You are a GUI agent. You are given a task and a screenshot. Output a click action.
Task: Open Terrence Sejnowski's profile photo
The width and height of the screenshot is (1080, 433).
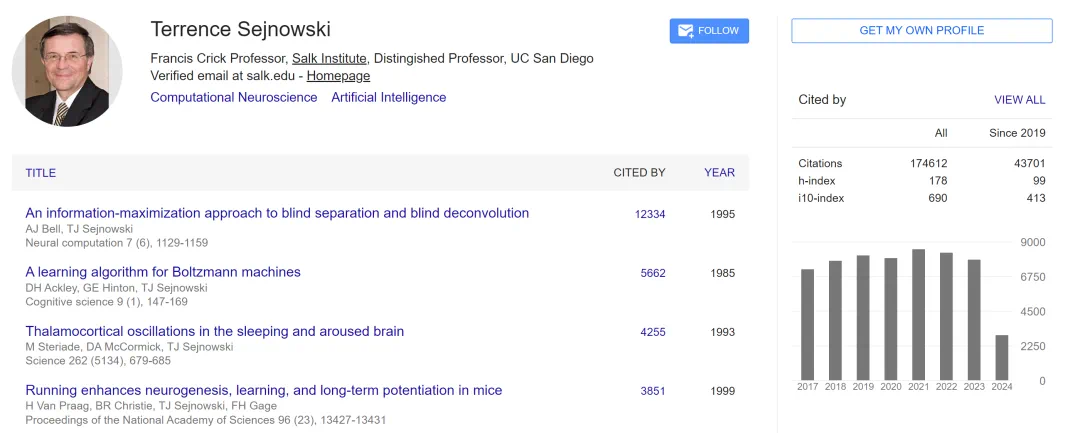point(67,71)
